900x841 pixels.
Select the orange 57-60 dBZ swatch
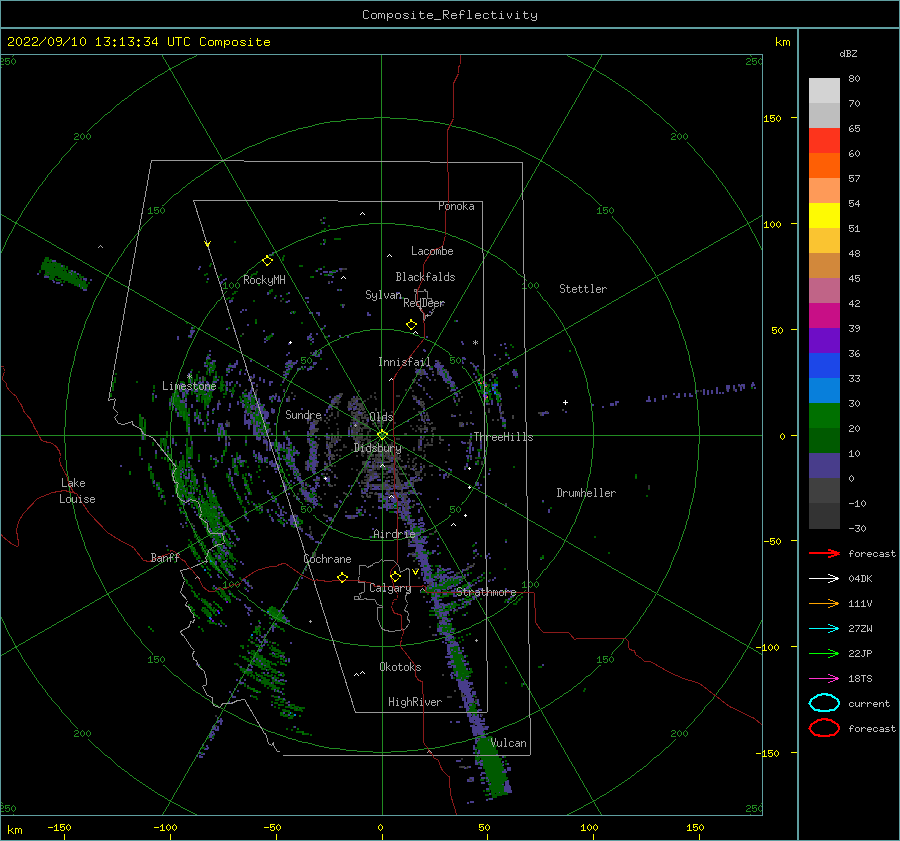(824, 166)
